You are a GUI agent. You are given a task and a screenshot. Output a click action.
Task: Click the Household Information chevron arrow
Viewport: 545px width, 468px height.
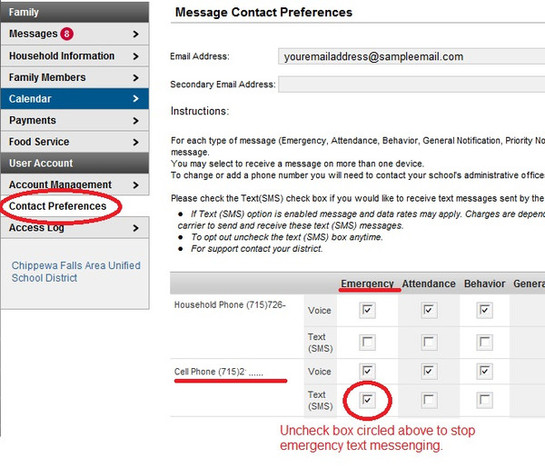click(x=136, y=56)
